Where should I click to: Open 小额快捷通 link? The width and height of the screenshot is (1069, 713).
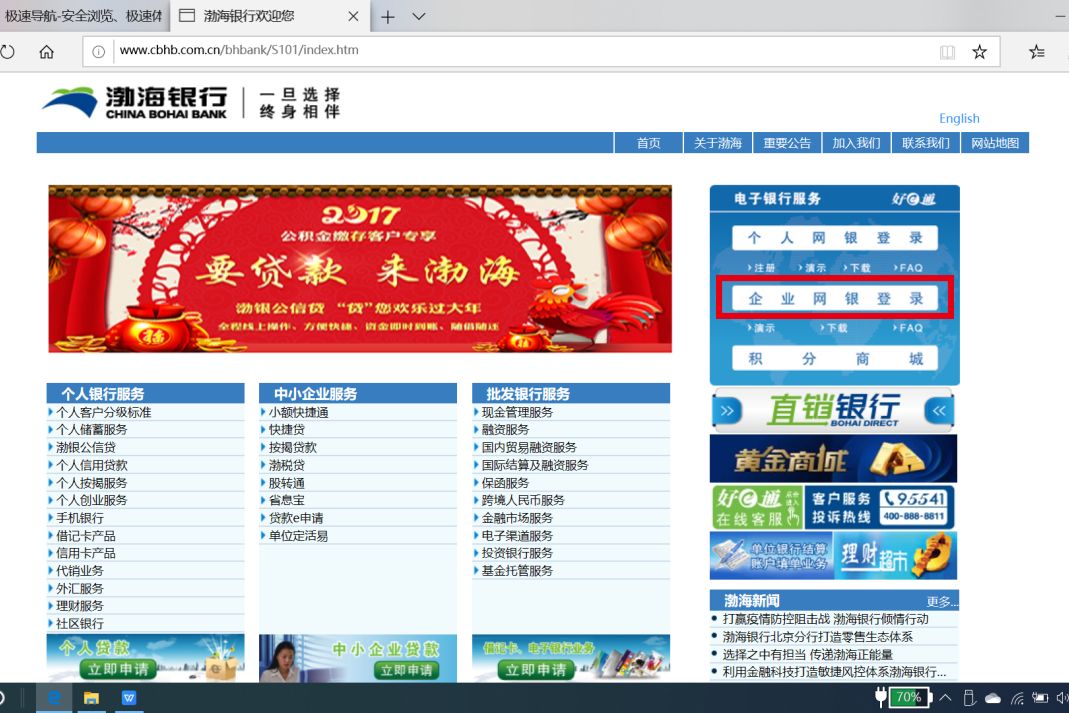tap(298, 412)
